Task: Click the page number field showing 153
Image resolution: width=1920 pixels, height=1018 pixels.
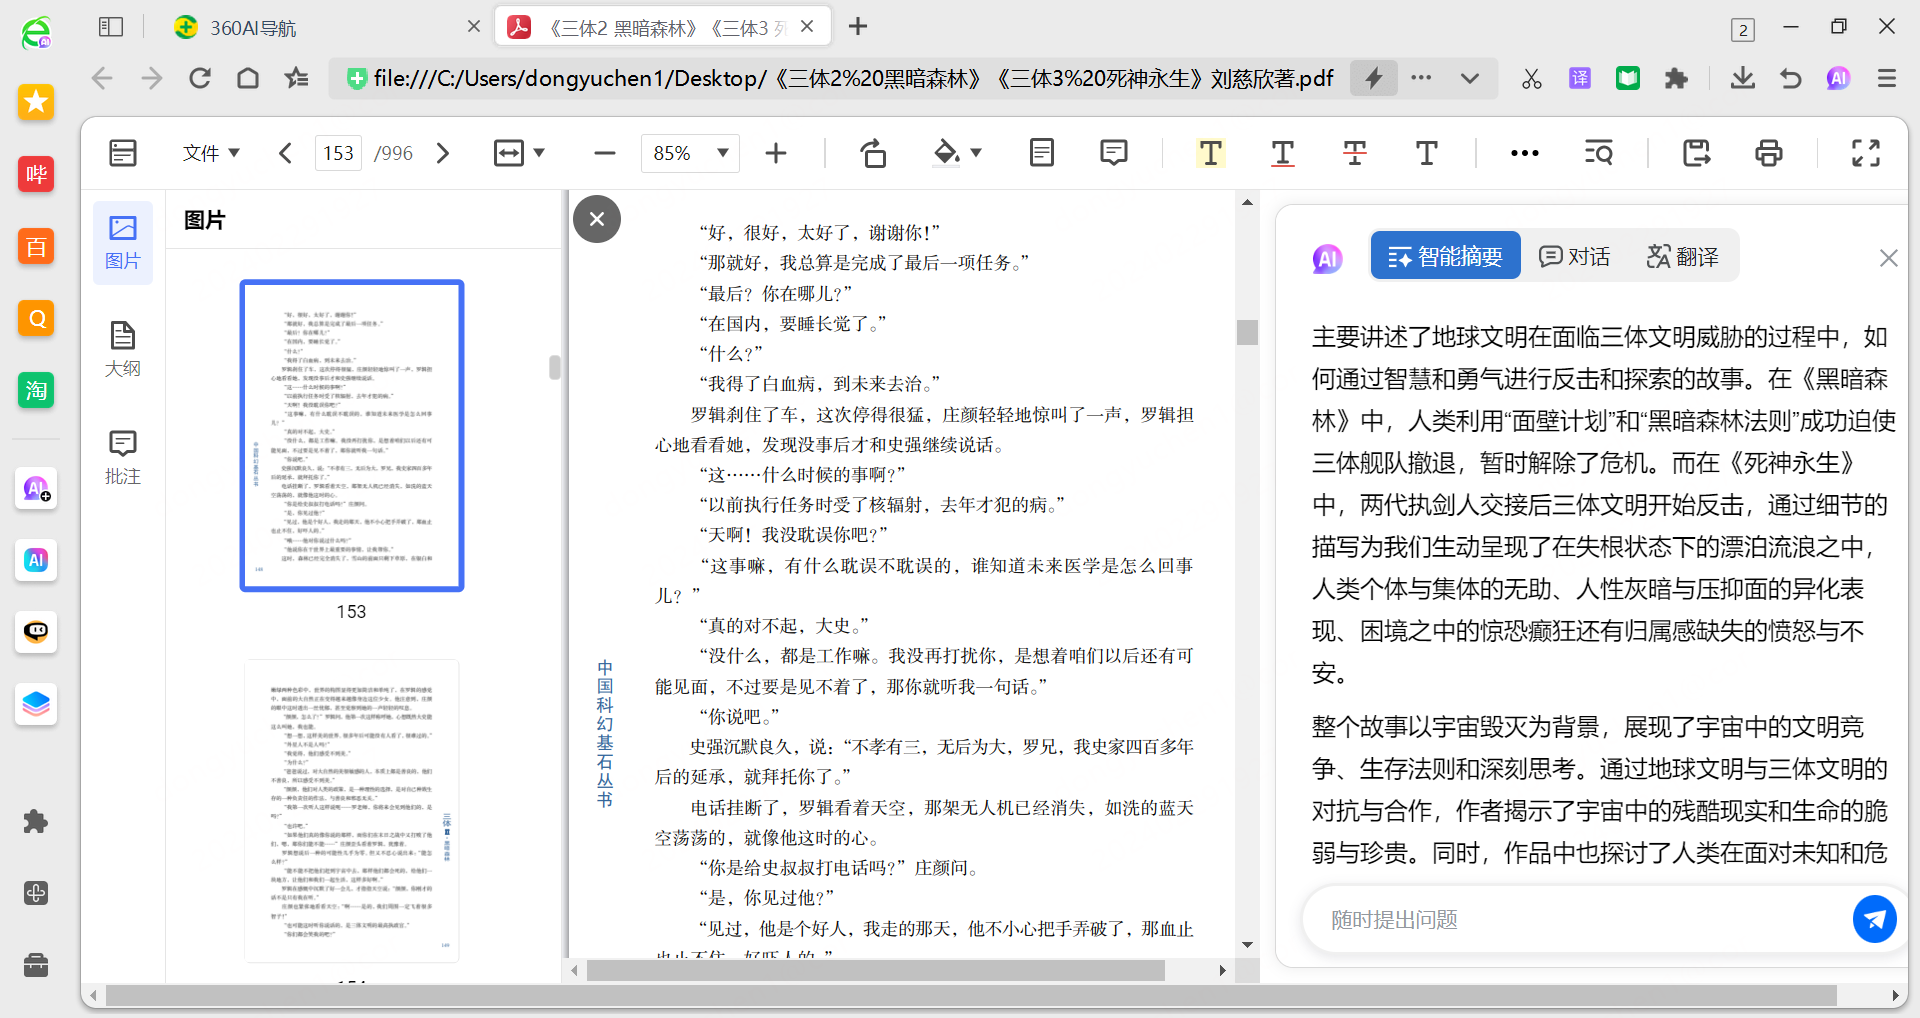Action: click(x=338, y=153)
